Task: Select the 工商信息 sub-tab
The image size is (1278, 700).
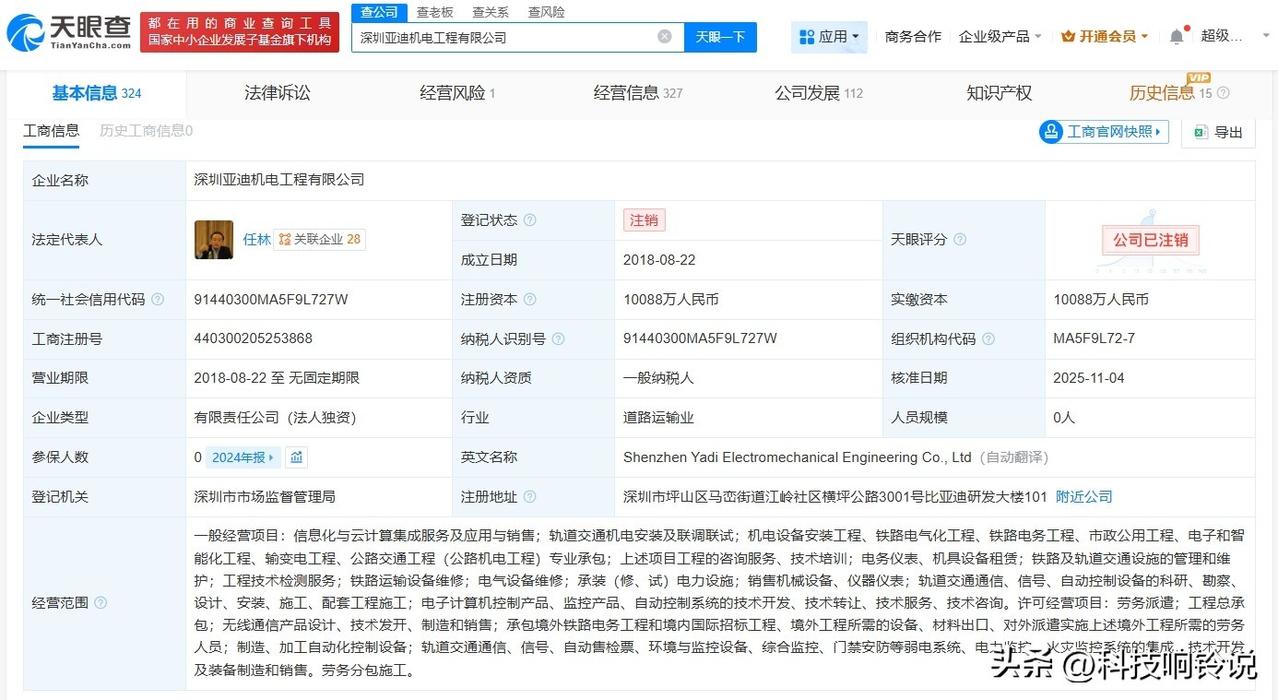Action: point(51,131)
